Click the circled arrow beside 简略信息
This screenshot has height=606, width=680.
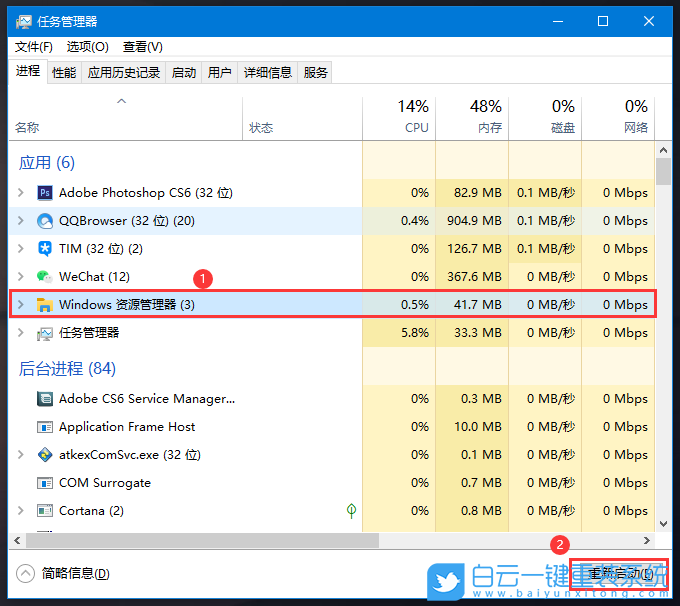25,573
